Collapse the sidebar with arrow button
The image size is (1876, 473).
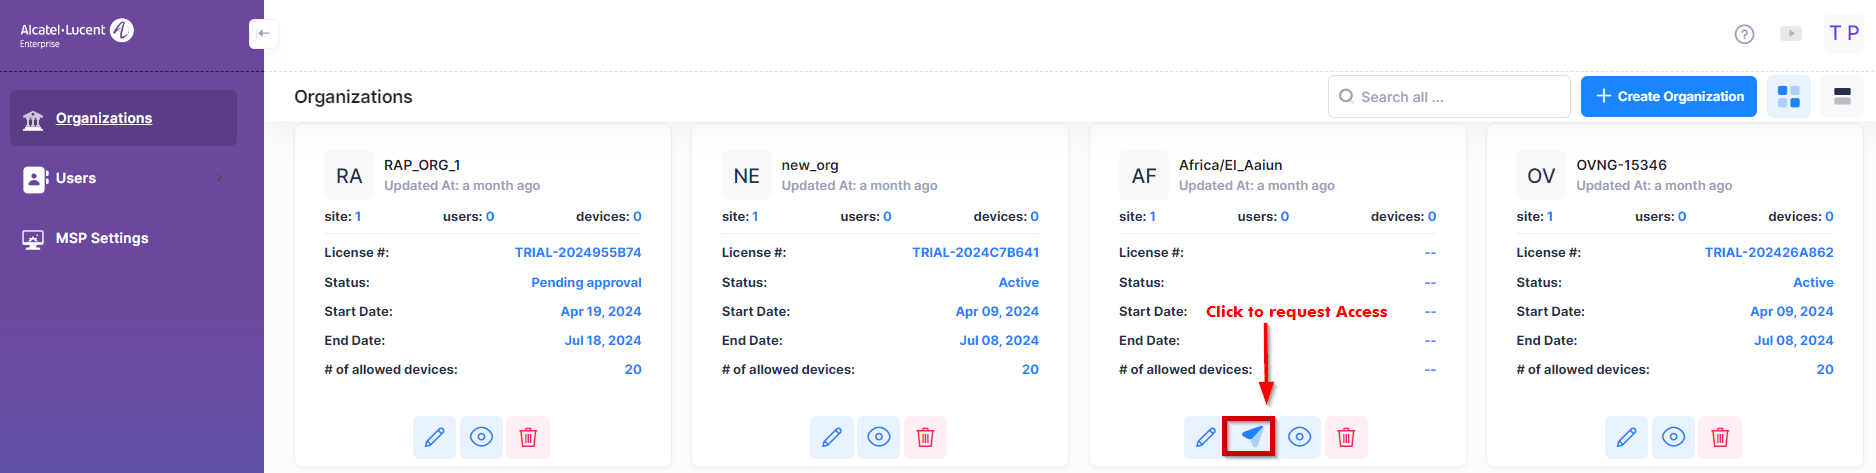tap(263, 33)
